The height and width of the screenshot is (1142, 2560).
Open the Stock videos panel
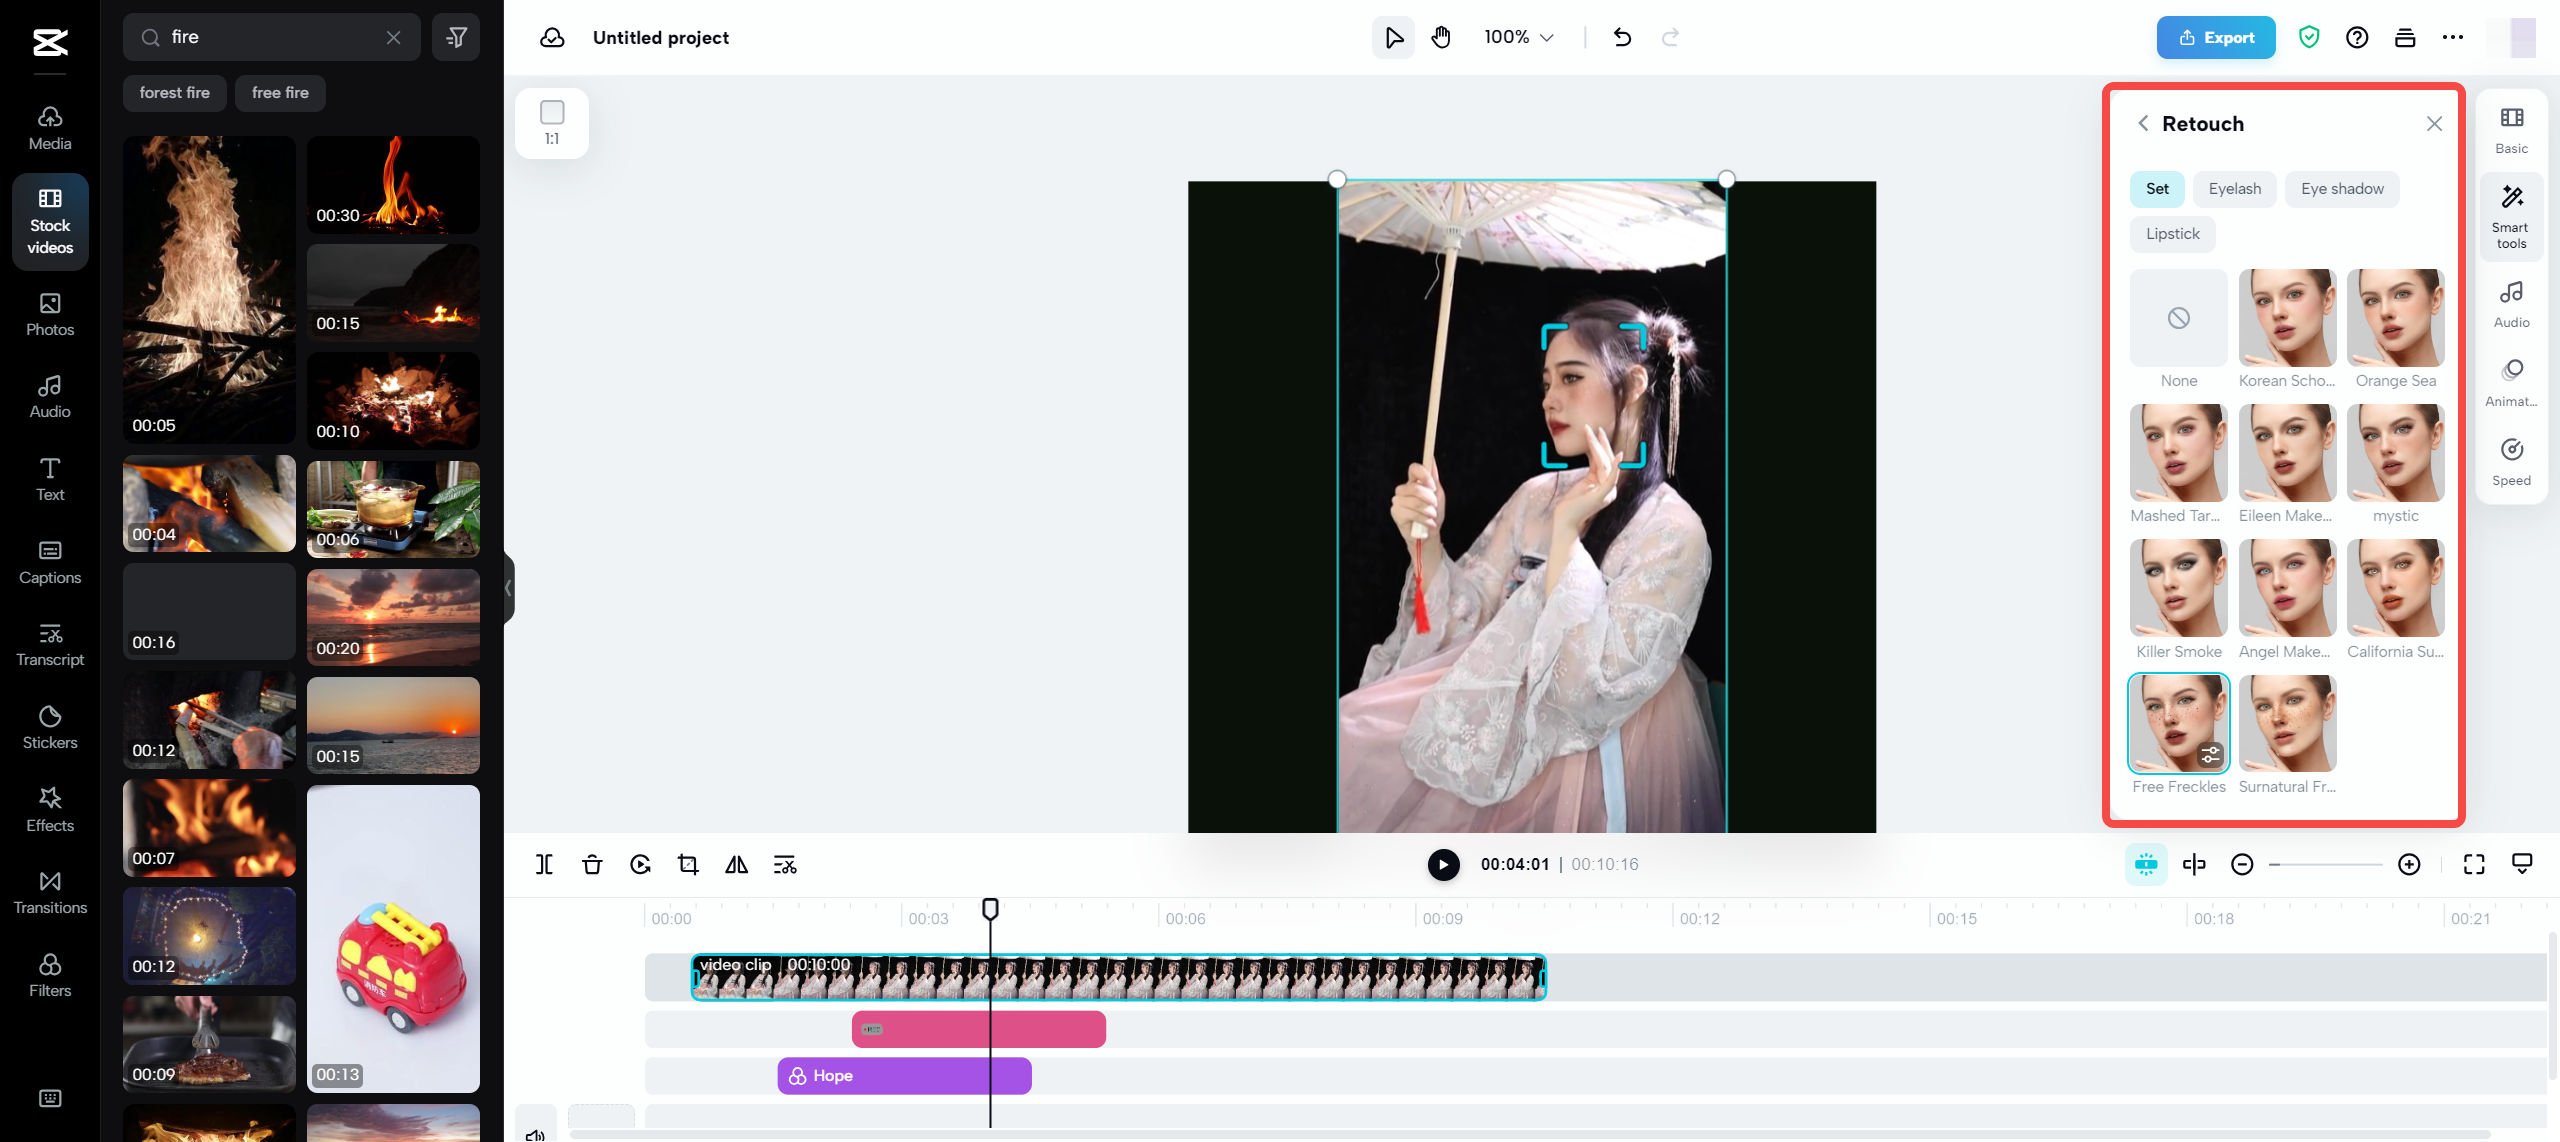coord(49,221)
